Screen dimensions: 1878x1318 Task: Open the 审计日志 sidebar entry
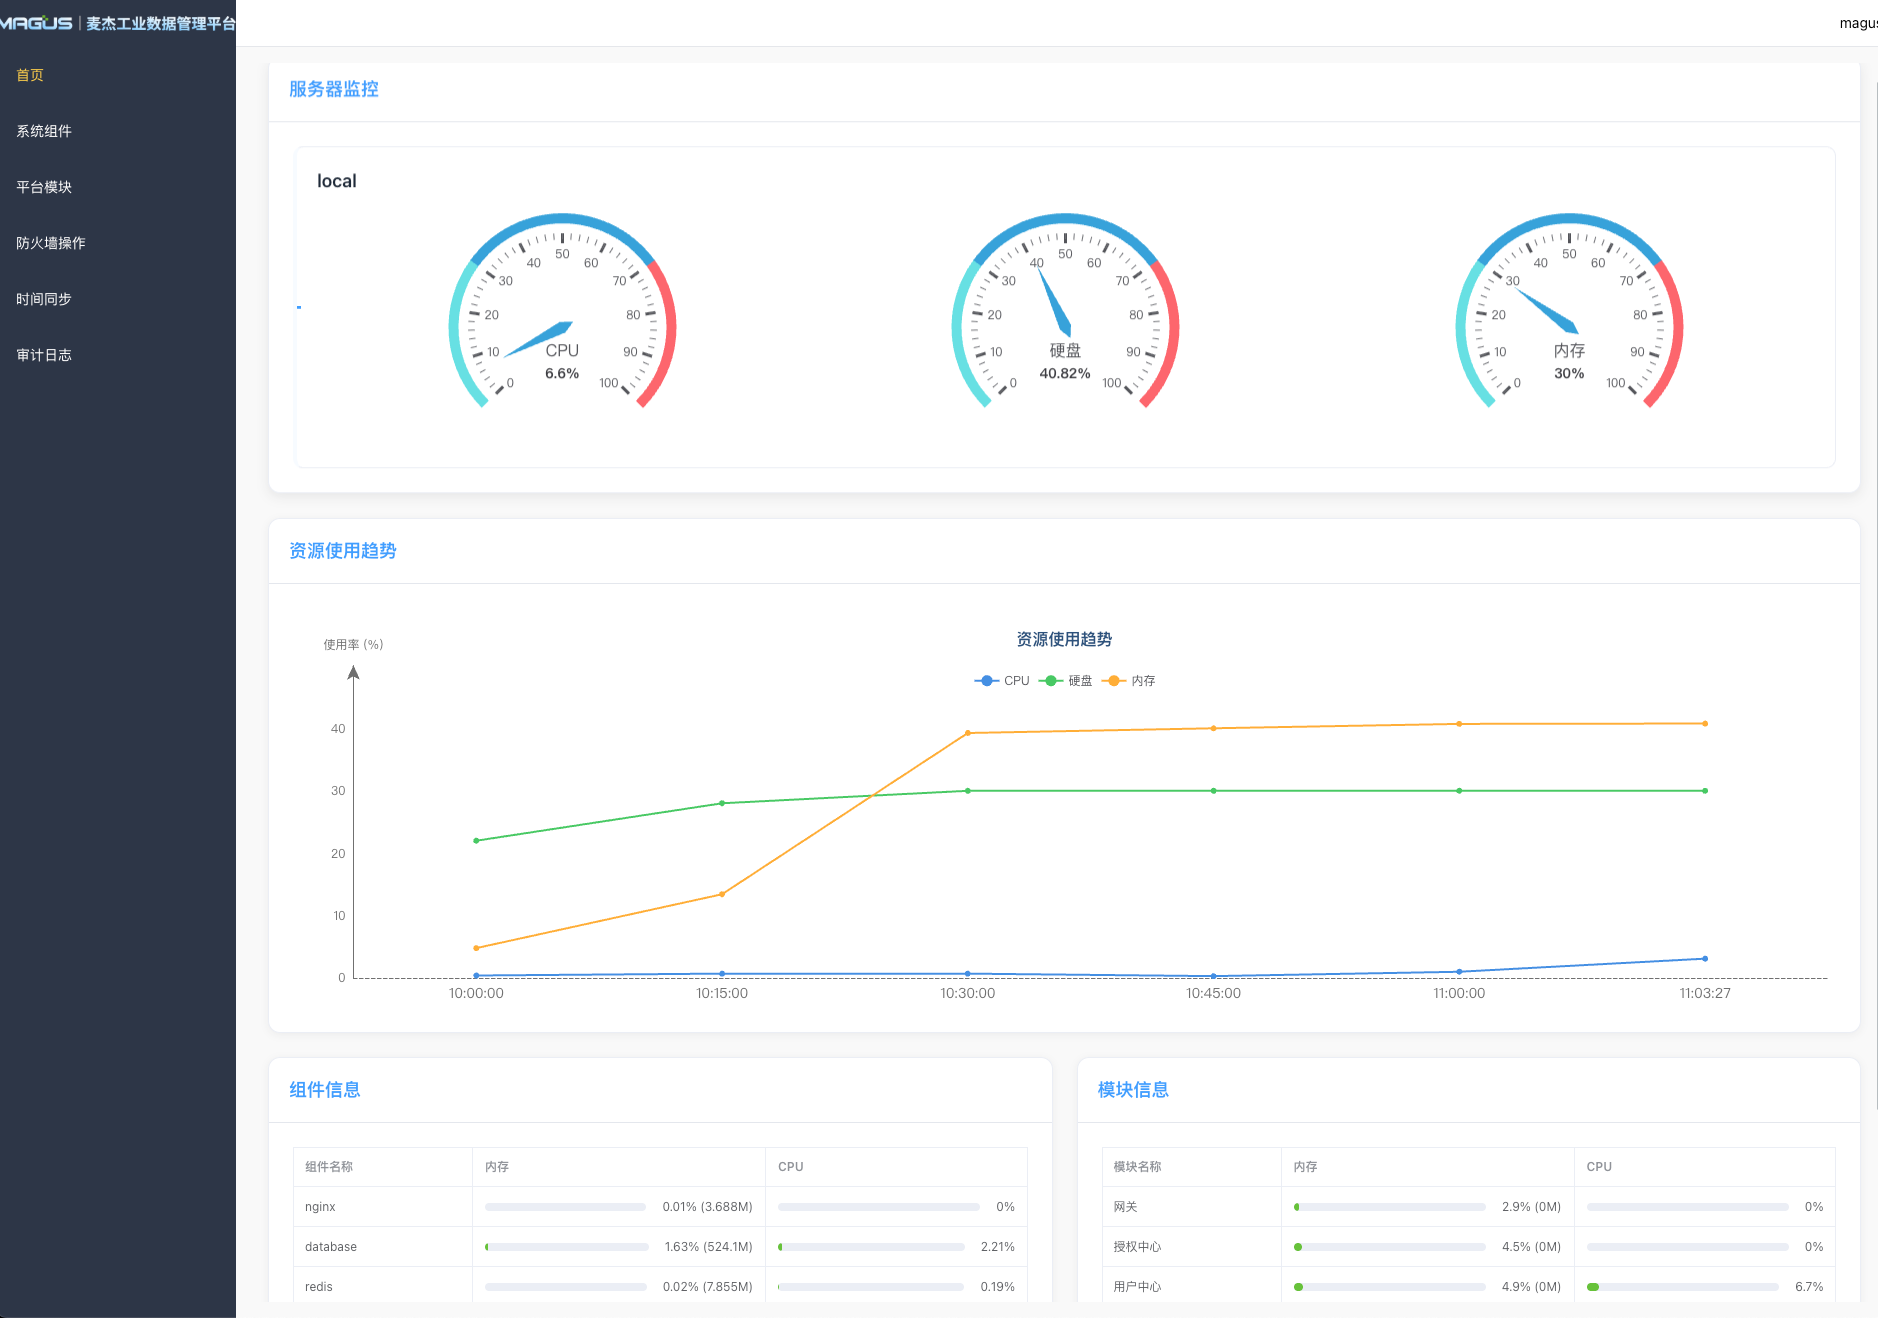[44, 355]
